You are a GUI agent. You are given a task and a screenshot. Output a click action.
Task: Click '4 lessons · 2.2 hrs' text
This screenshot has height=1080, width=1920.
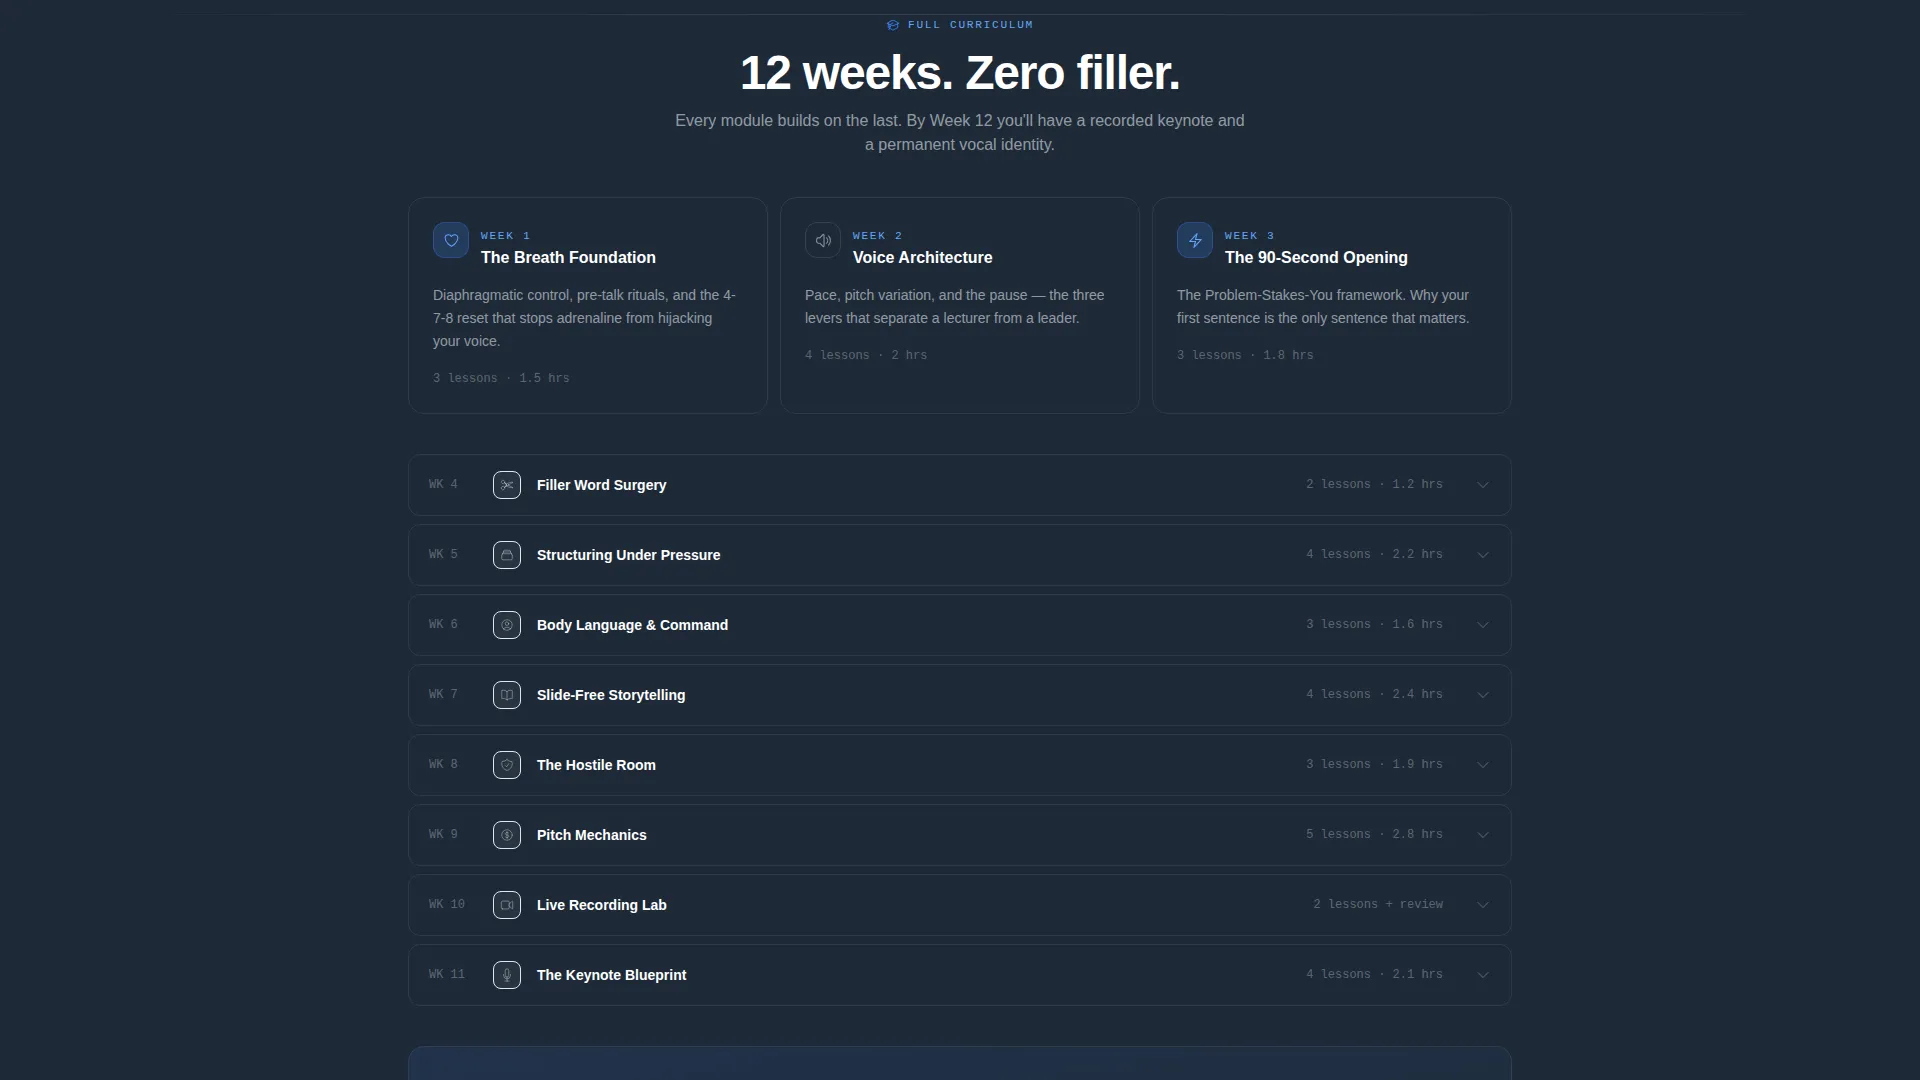1374,554
